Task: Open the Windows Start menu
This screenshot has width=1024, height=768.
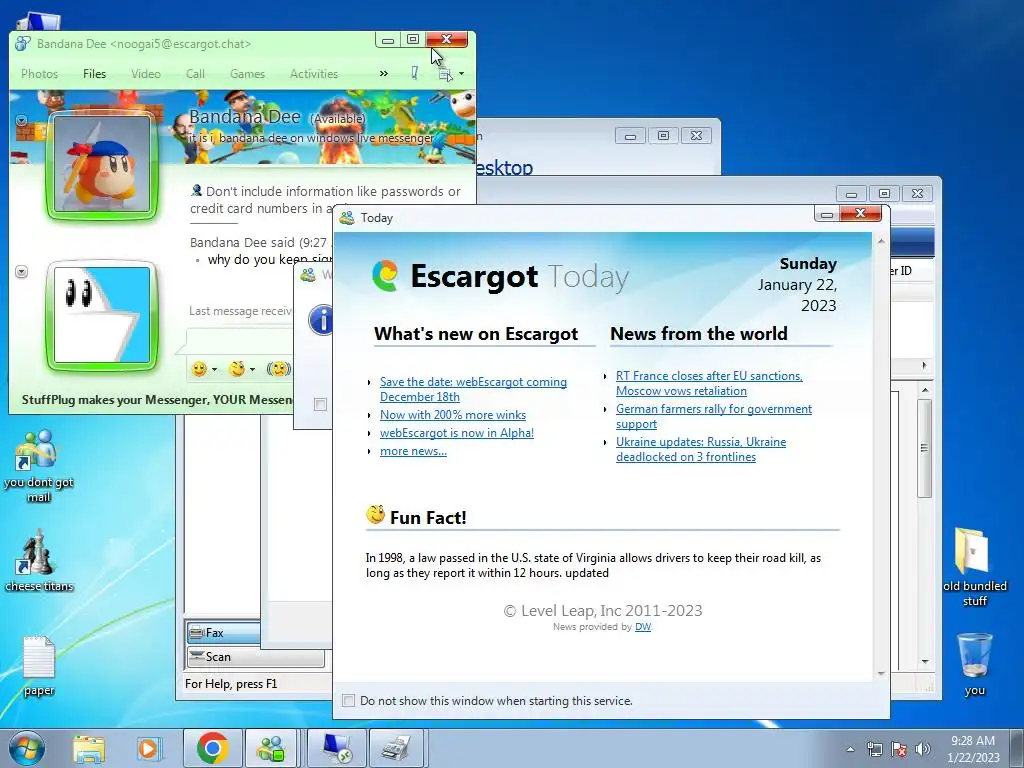Action: (27, 748)
